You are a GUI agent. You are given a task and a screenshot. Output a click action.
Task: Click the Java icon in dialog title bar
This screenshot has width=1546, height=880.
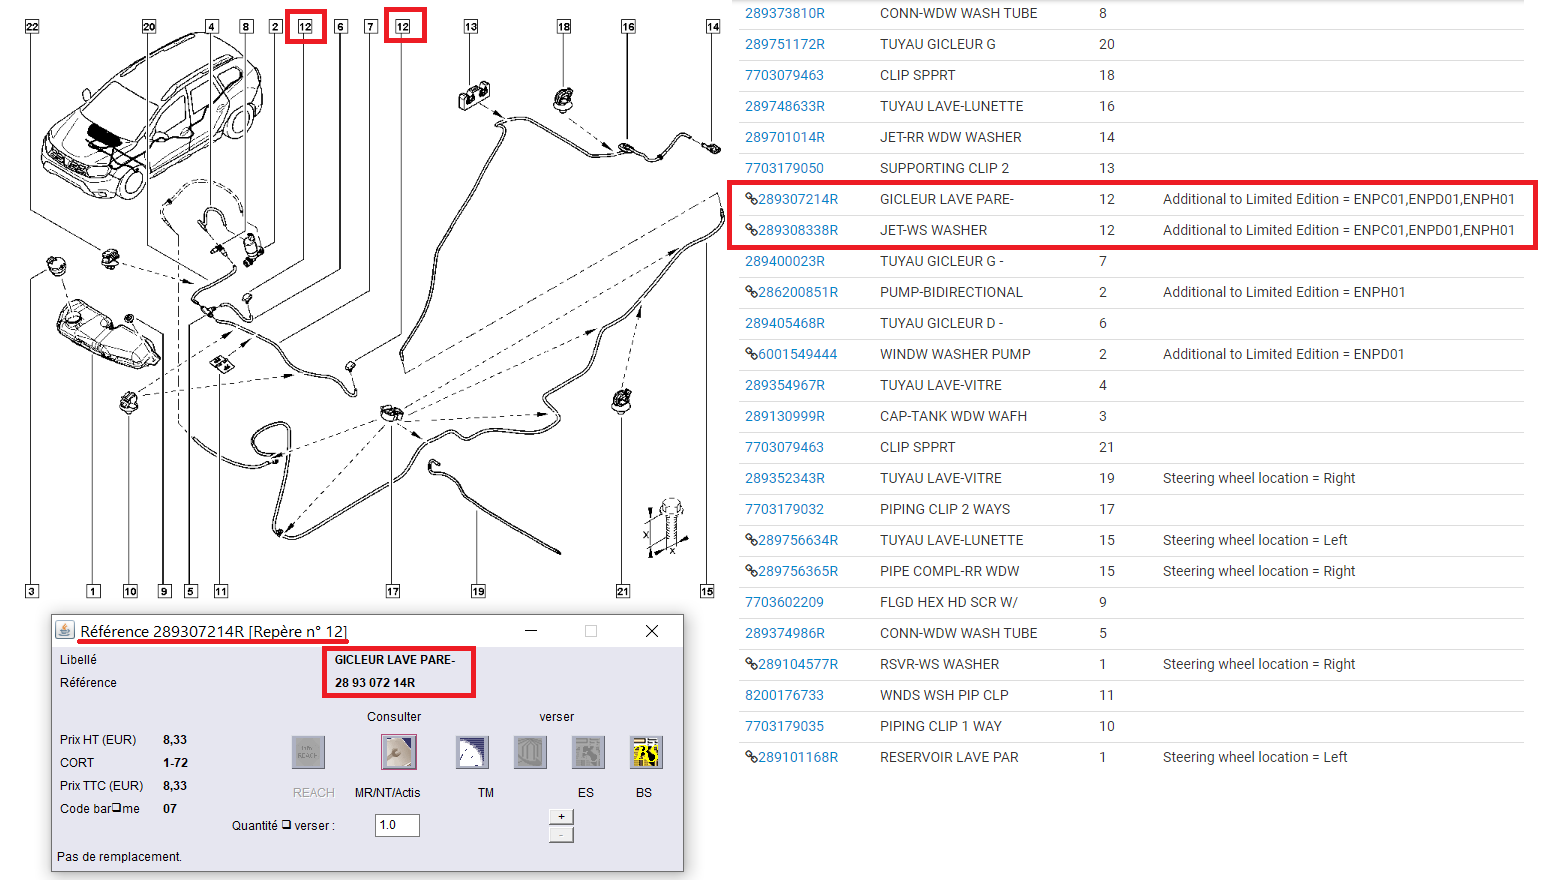coord(65,630)
